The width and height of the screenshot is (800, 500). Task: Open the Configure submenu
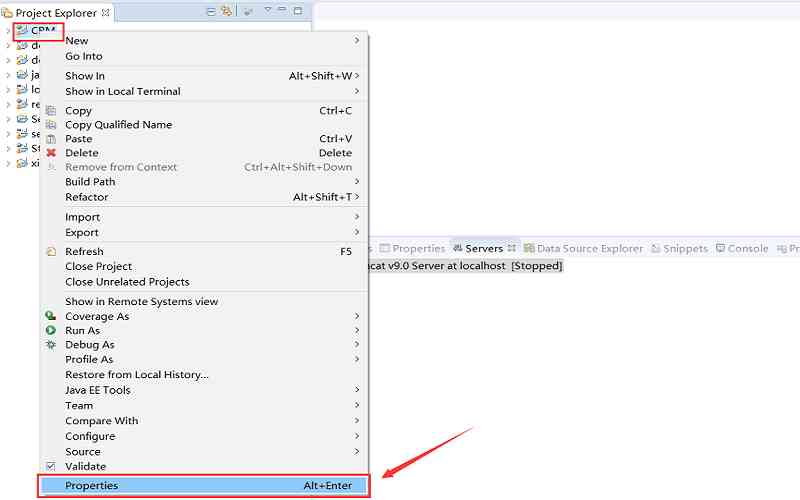pos(204,436)
